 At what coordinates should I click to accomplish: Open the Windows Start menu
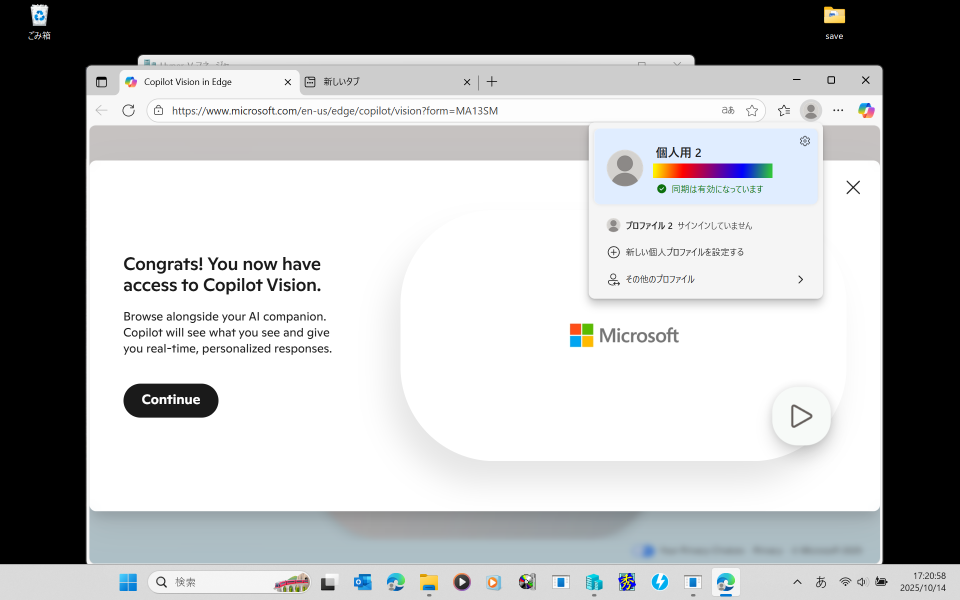pos(128,582)
